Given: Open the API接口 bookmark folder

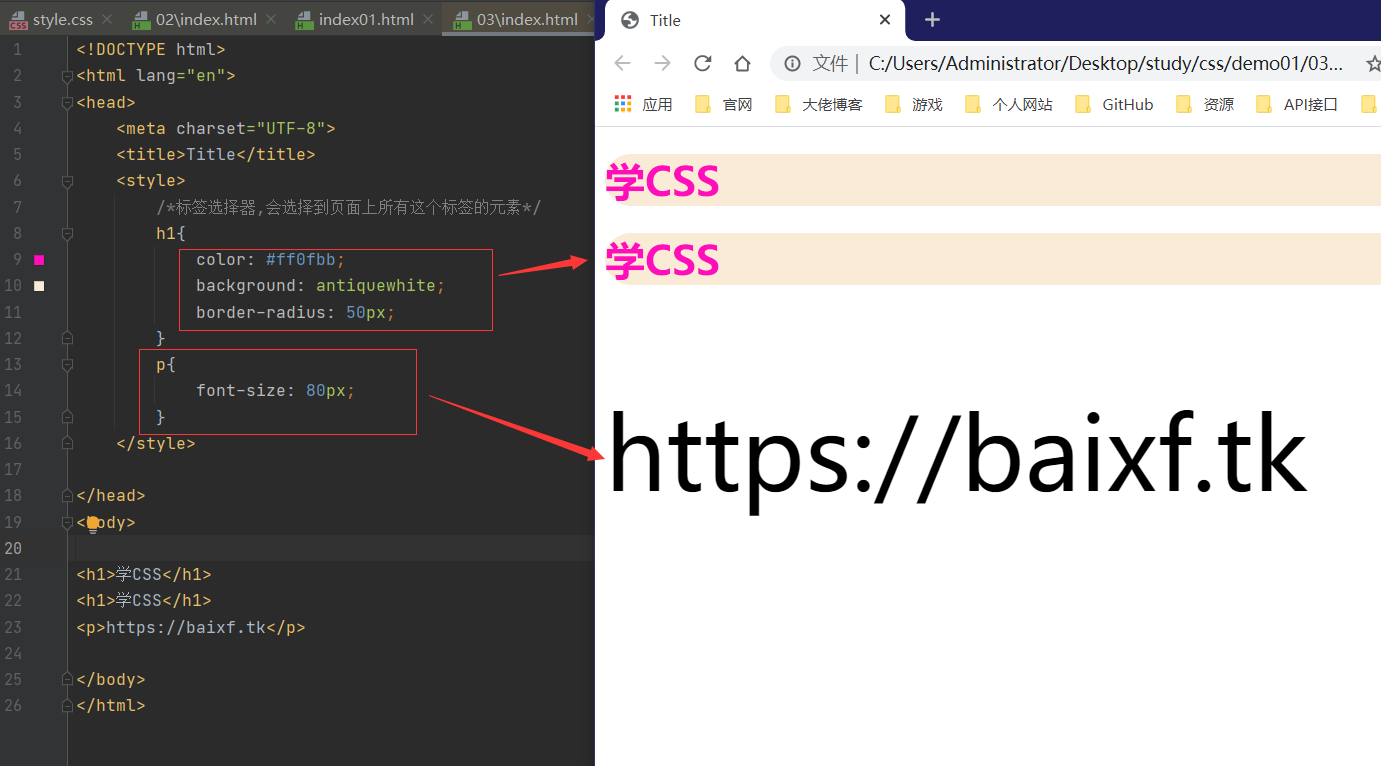Looking at the screenshot, I should click(1297, 104).
